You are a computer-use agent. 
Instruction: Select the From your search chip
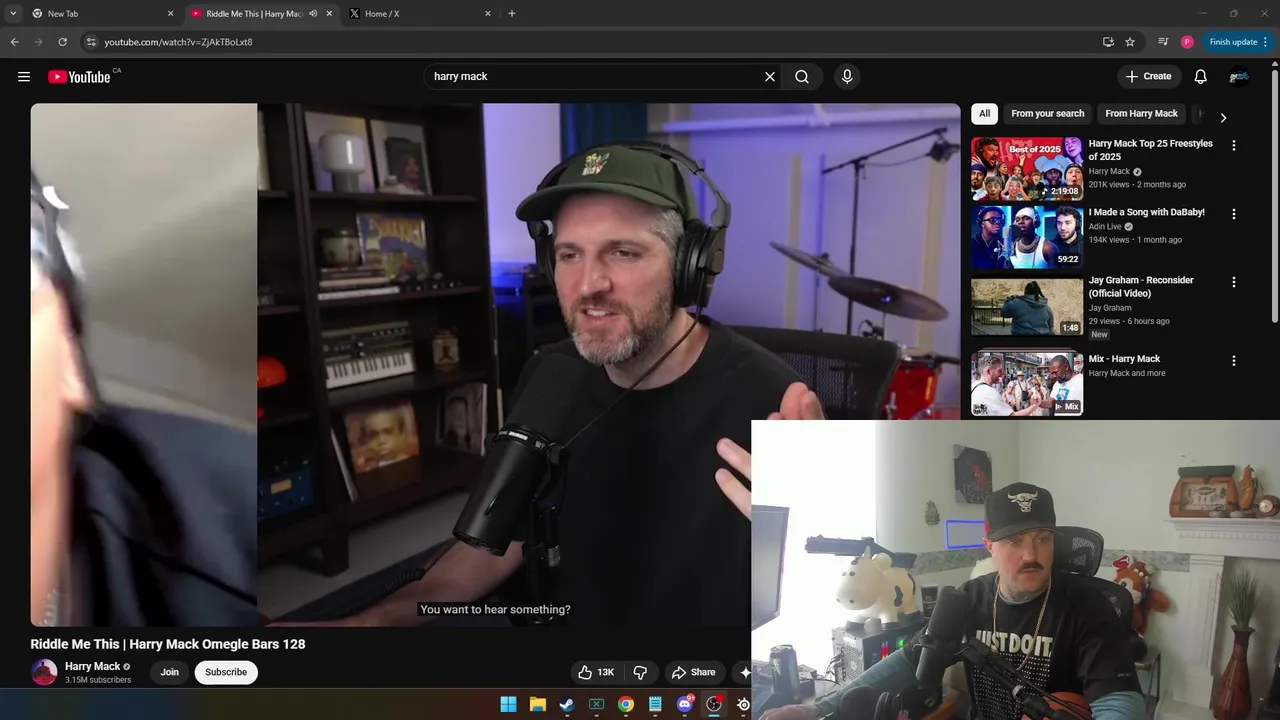(1047, 114)
